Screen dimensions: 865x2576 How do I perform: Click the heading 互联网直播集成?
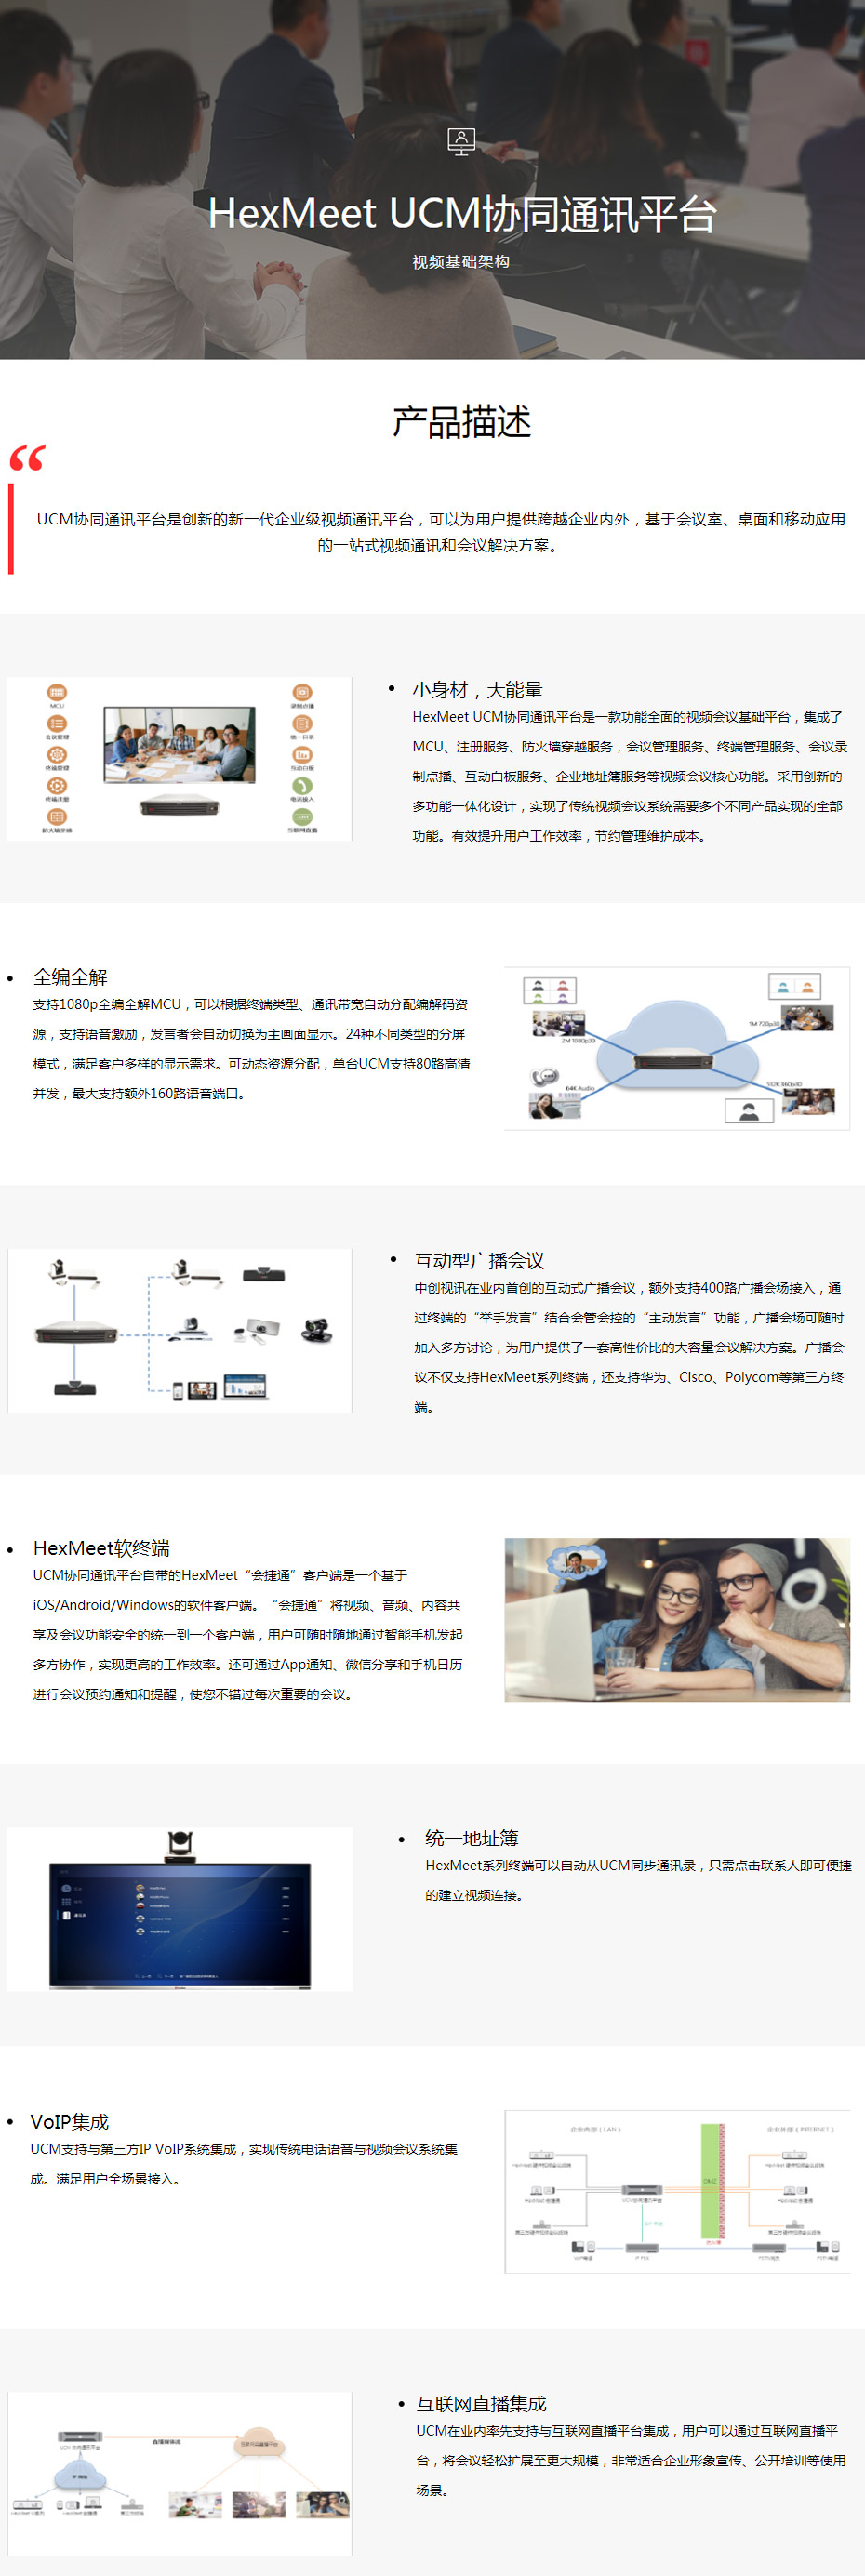coord(481,2403)
